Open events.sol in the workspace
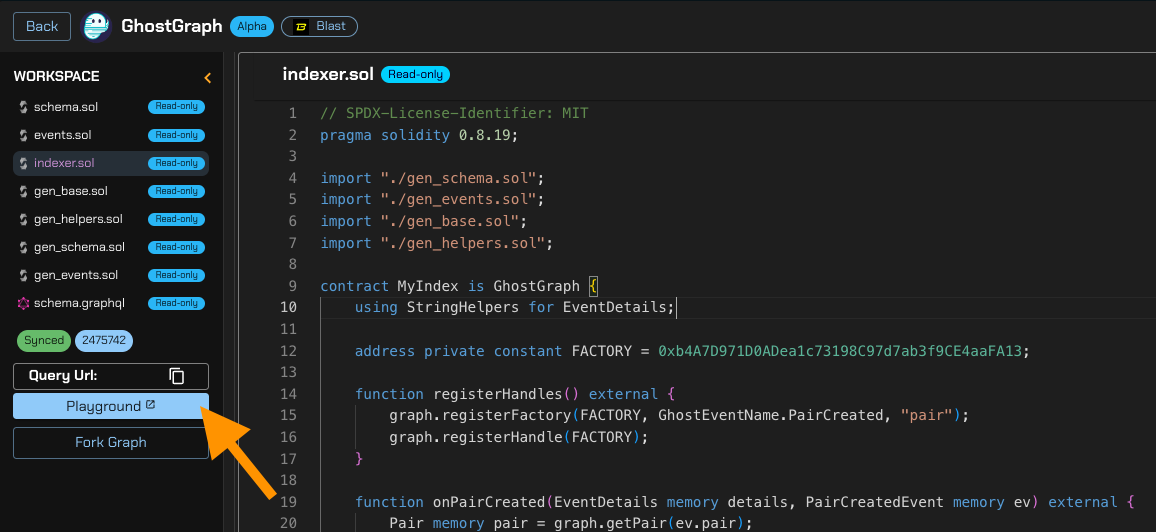This screenshot has height=532, width=1156. 62,135
